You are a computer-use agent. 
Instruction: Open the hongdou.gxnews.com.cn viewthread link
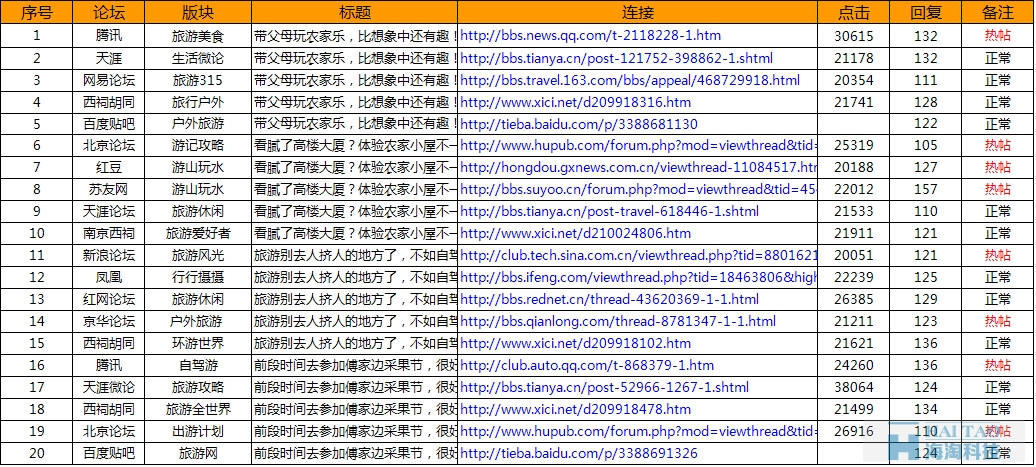tap(638, 168)
